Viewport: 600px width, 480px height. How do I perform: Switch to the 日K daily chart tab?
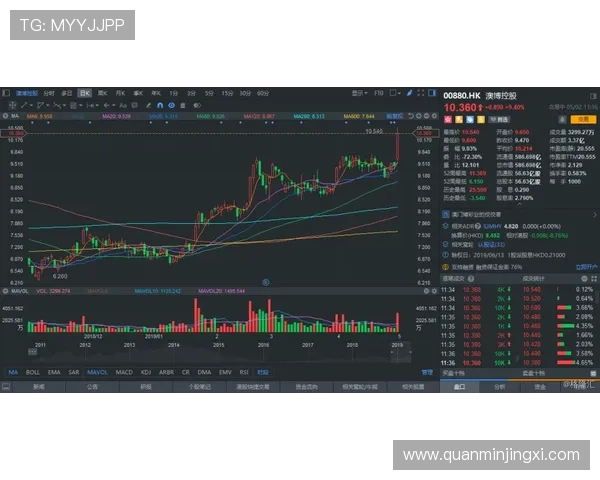(x=85, y=92)
